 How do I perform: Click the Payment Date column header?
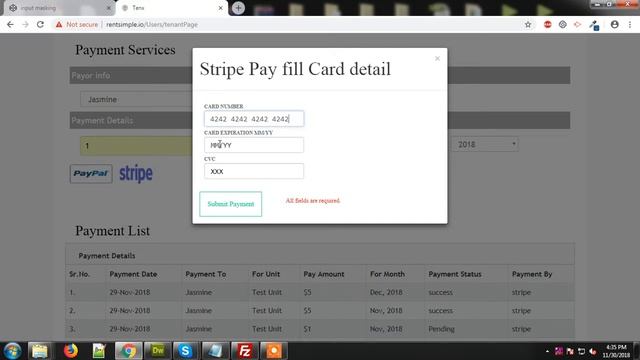pyautogui.click(x=133, y=274)
